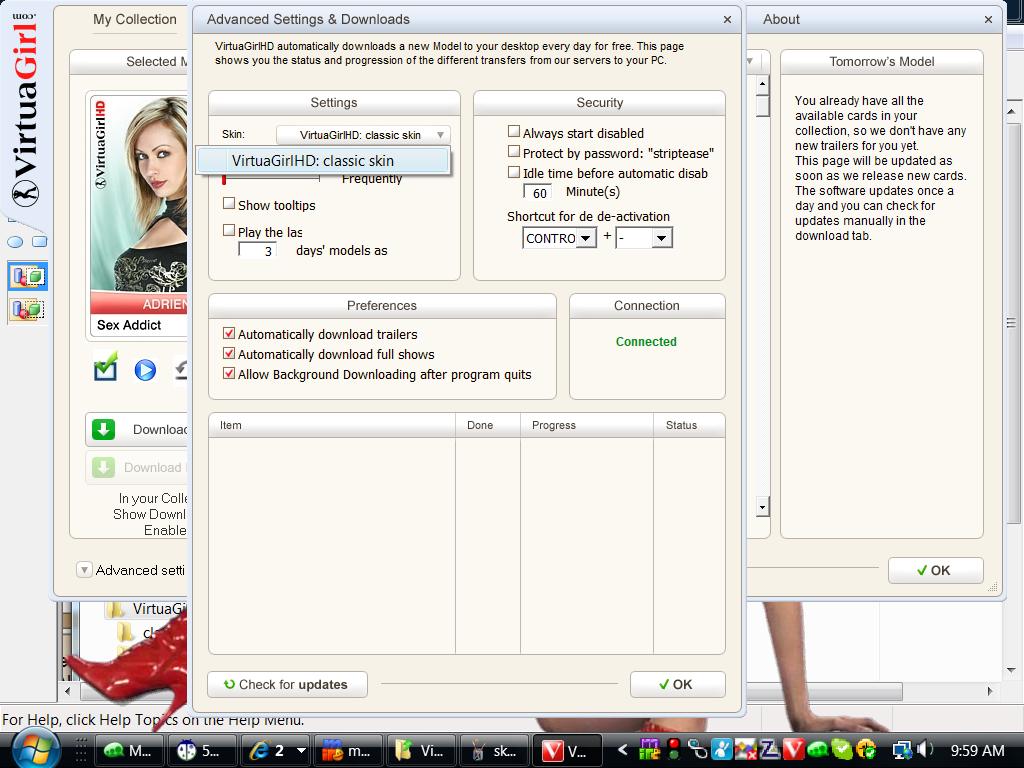Click the days field showing 3
The image size is (1024, 768).
pos(257,250)
